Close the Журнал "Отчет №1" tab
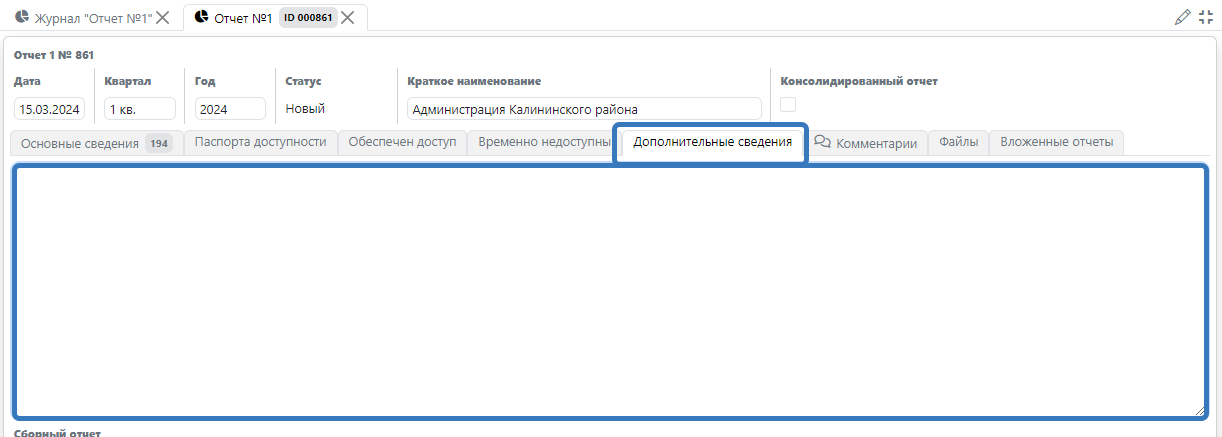The image size is (1222, 437). pyautogui.click(x=163, y=18)
